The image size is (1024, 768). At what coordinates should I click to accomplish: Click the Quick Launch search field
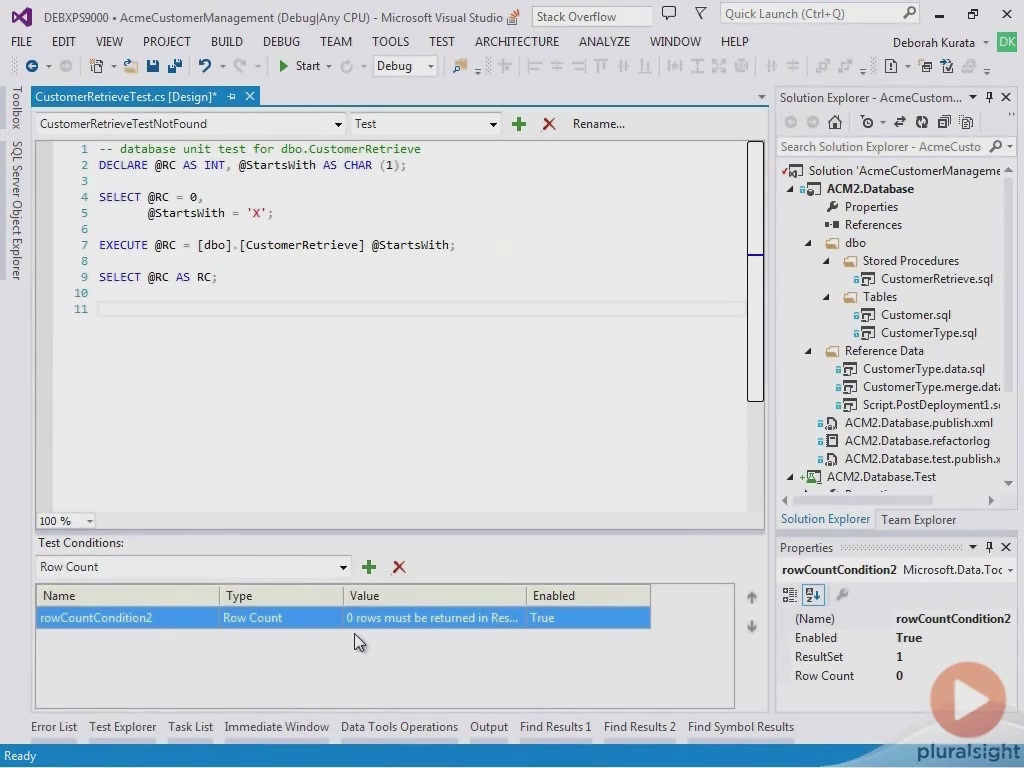pyautogui.click(x=820, y=14)
